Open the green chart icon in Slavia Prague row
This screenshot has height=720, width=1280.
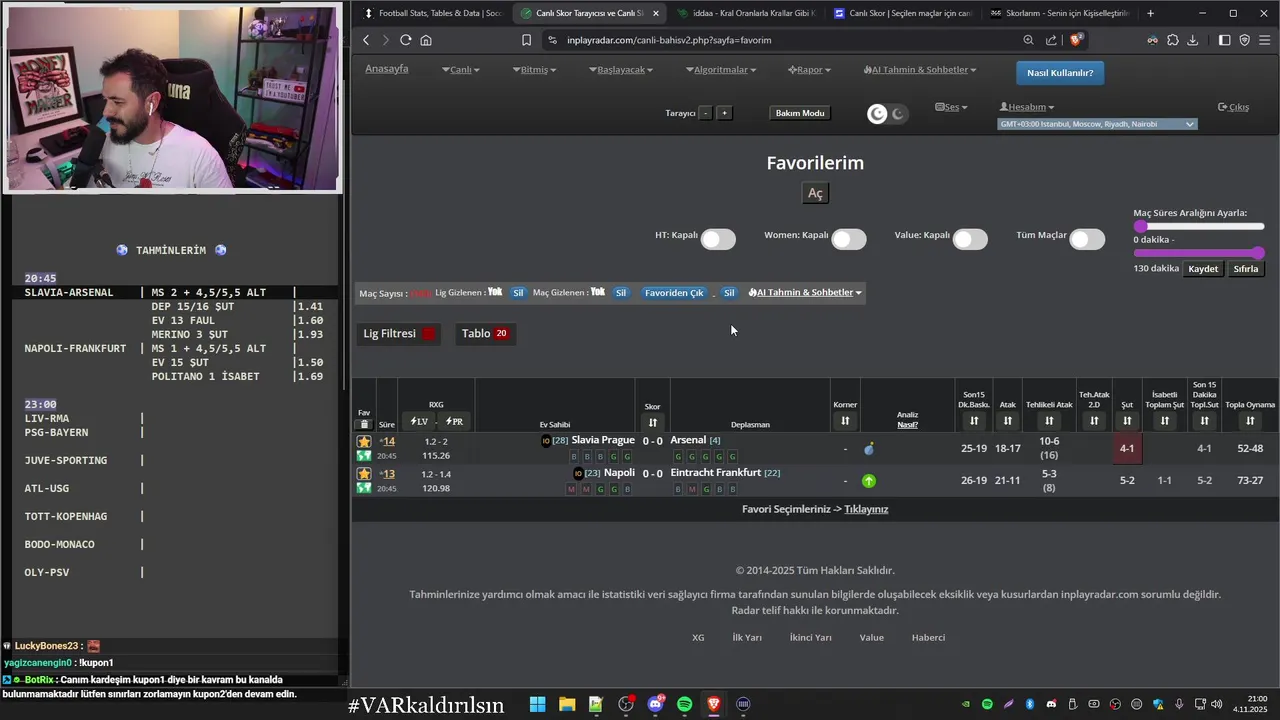[x=364, y=456]
